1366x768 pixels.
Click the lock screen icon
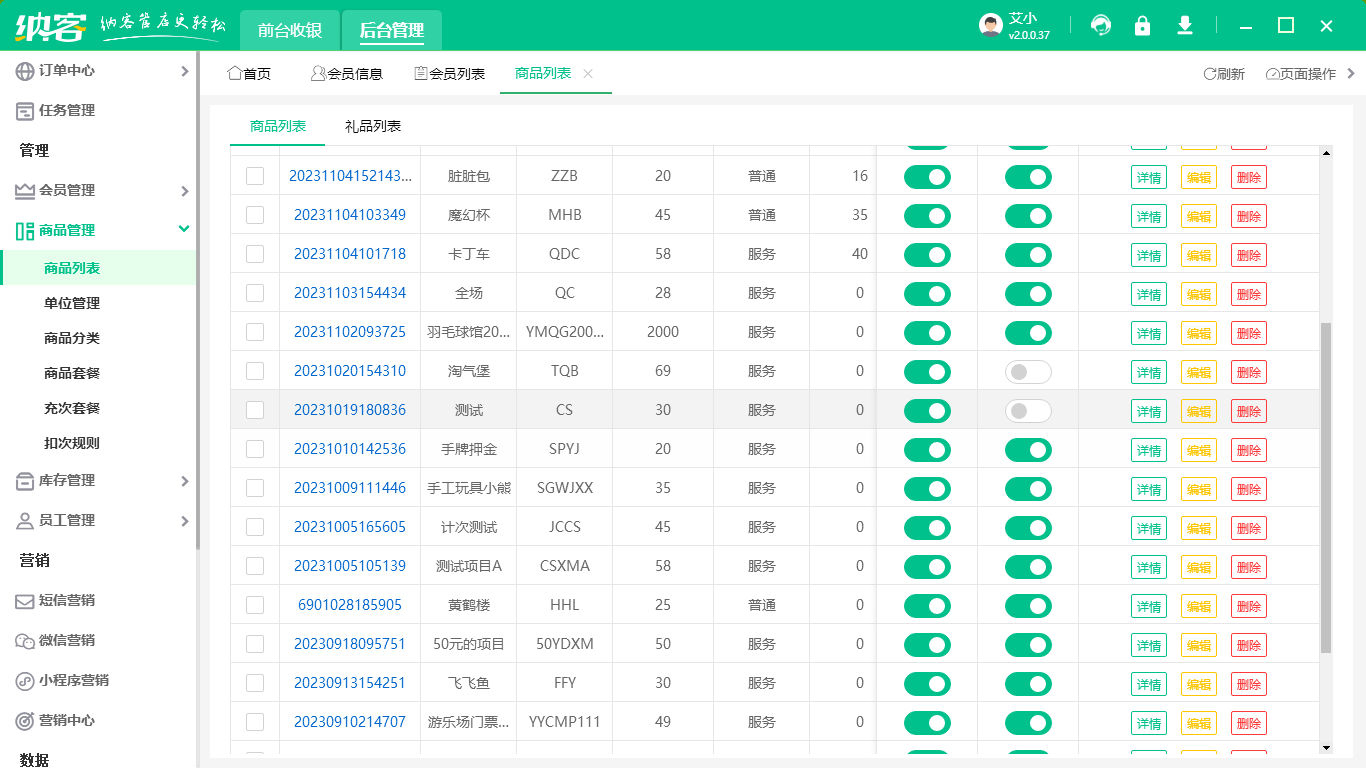pos(1142,26)
